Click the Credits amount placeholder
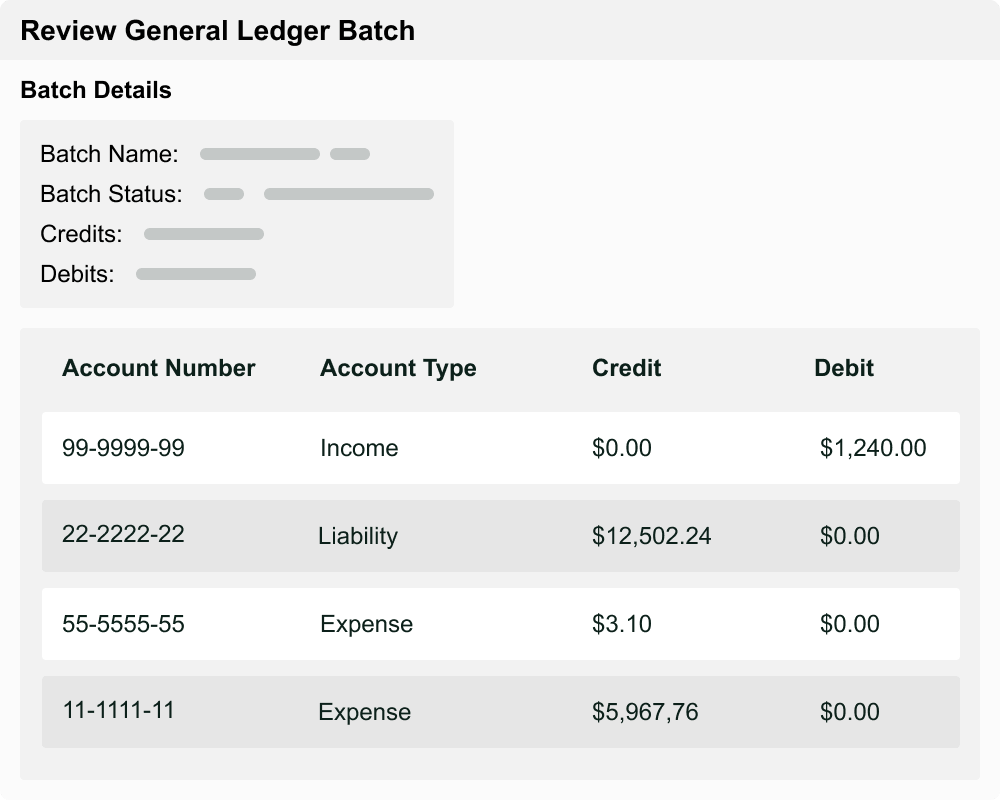The image size is (1000, 800). [x=203, y=234]
